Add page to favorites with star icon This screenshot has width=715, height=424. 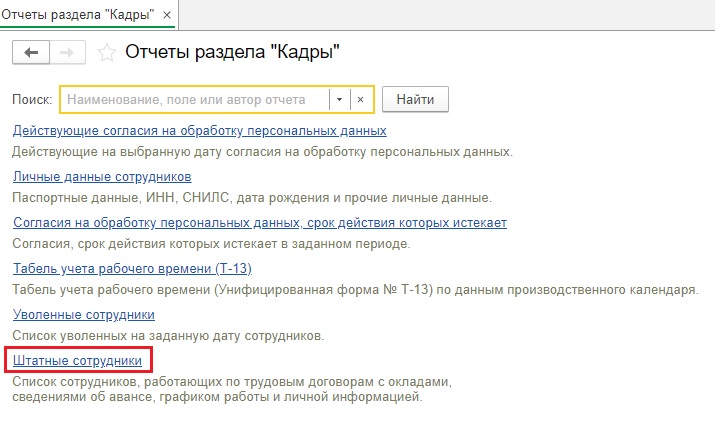(107, 52)
